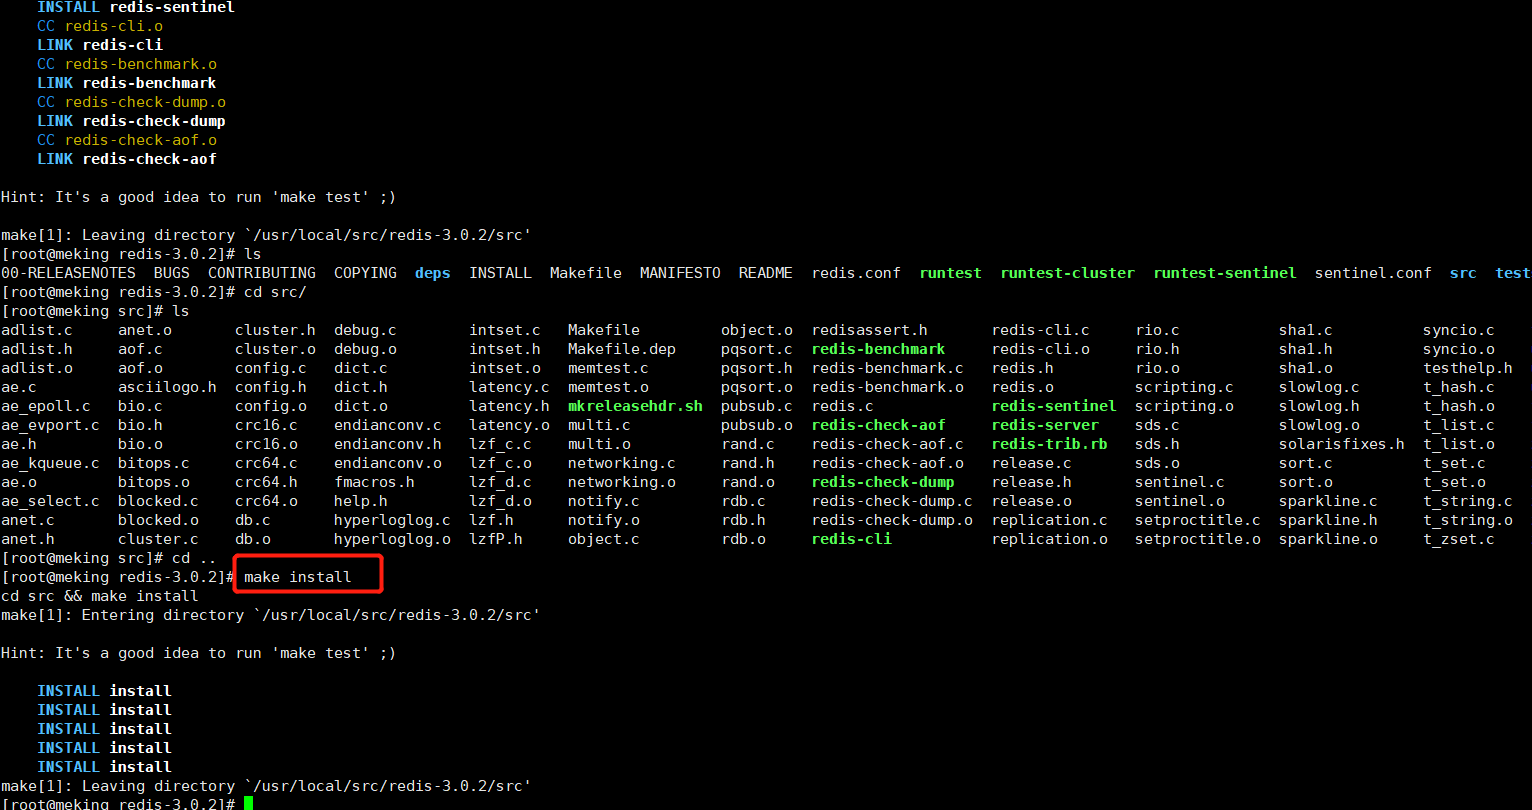Select the green redis-cli executable in listing
Screen dimensions: 1532x810
tap(851, 539)
